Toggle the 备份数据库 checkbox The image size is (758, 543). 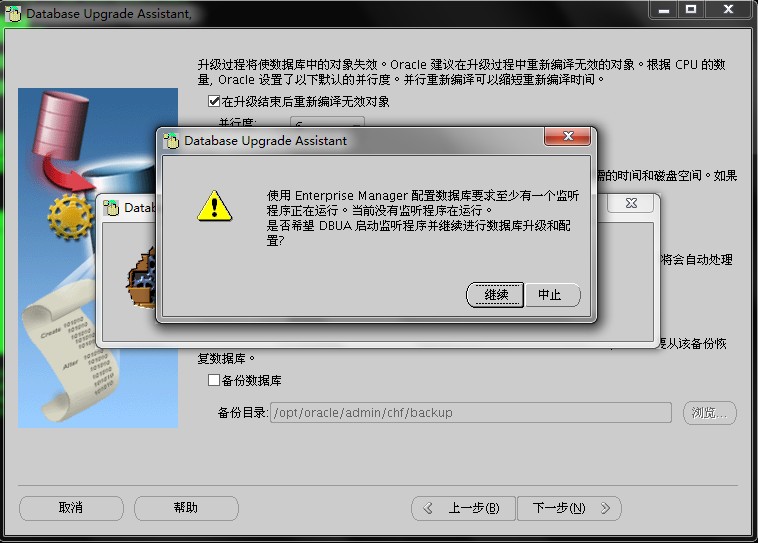click(x=213, y=380)
